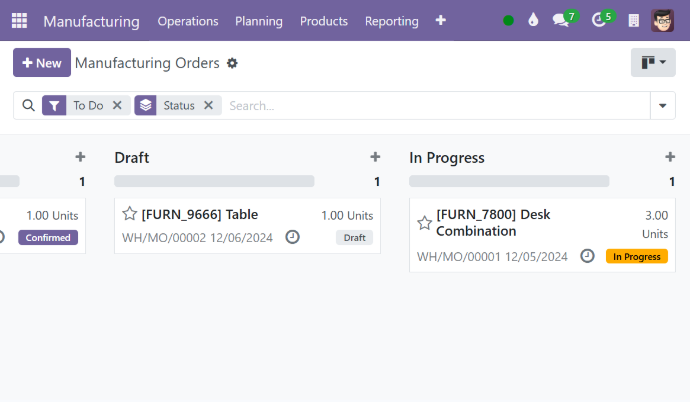Star the FURN_9666 Table order
The image size is (690, 402).
(129, 214)
